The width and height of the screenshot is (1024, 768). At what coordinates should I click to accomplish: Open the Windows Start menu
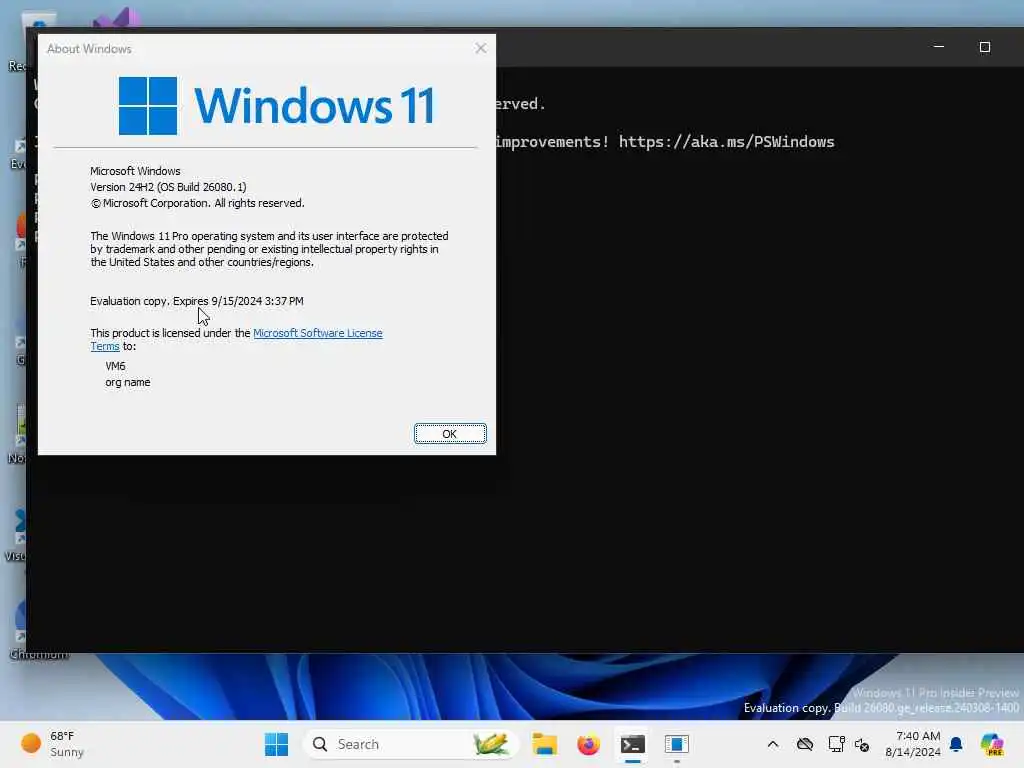tap(276, 744)
